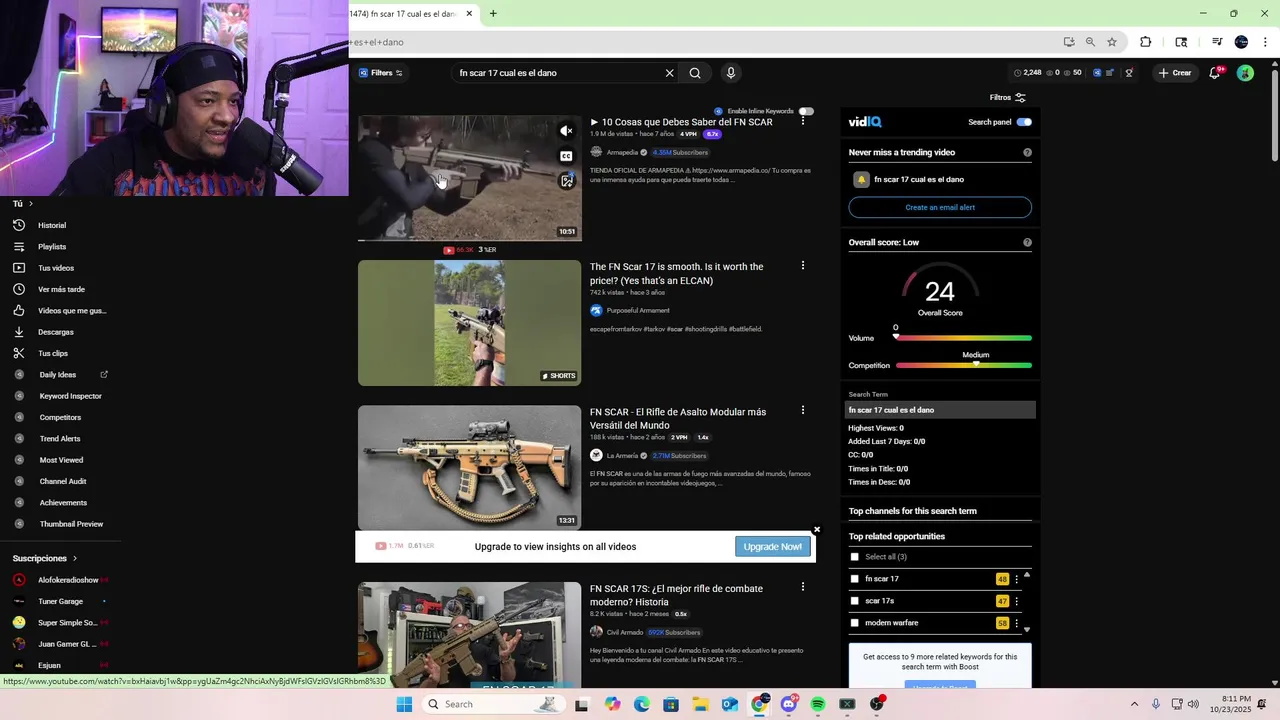This screenshot has width=1280, height=720.
Task: Open vidIQ Keyword Inspector
Action: pyautogui.click(x=70, y=396)
